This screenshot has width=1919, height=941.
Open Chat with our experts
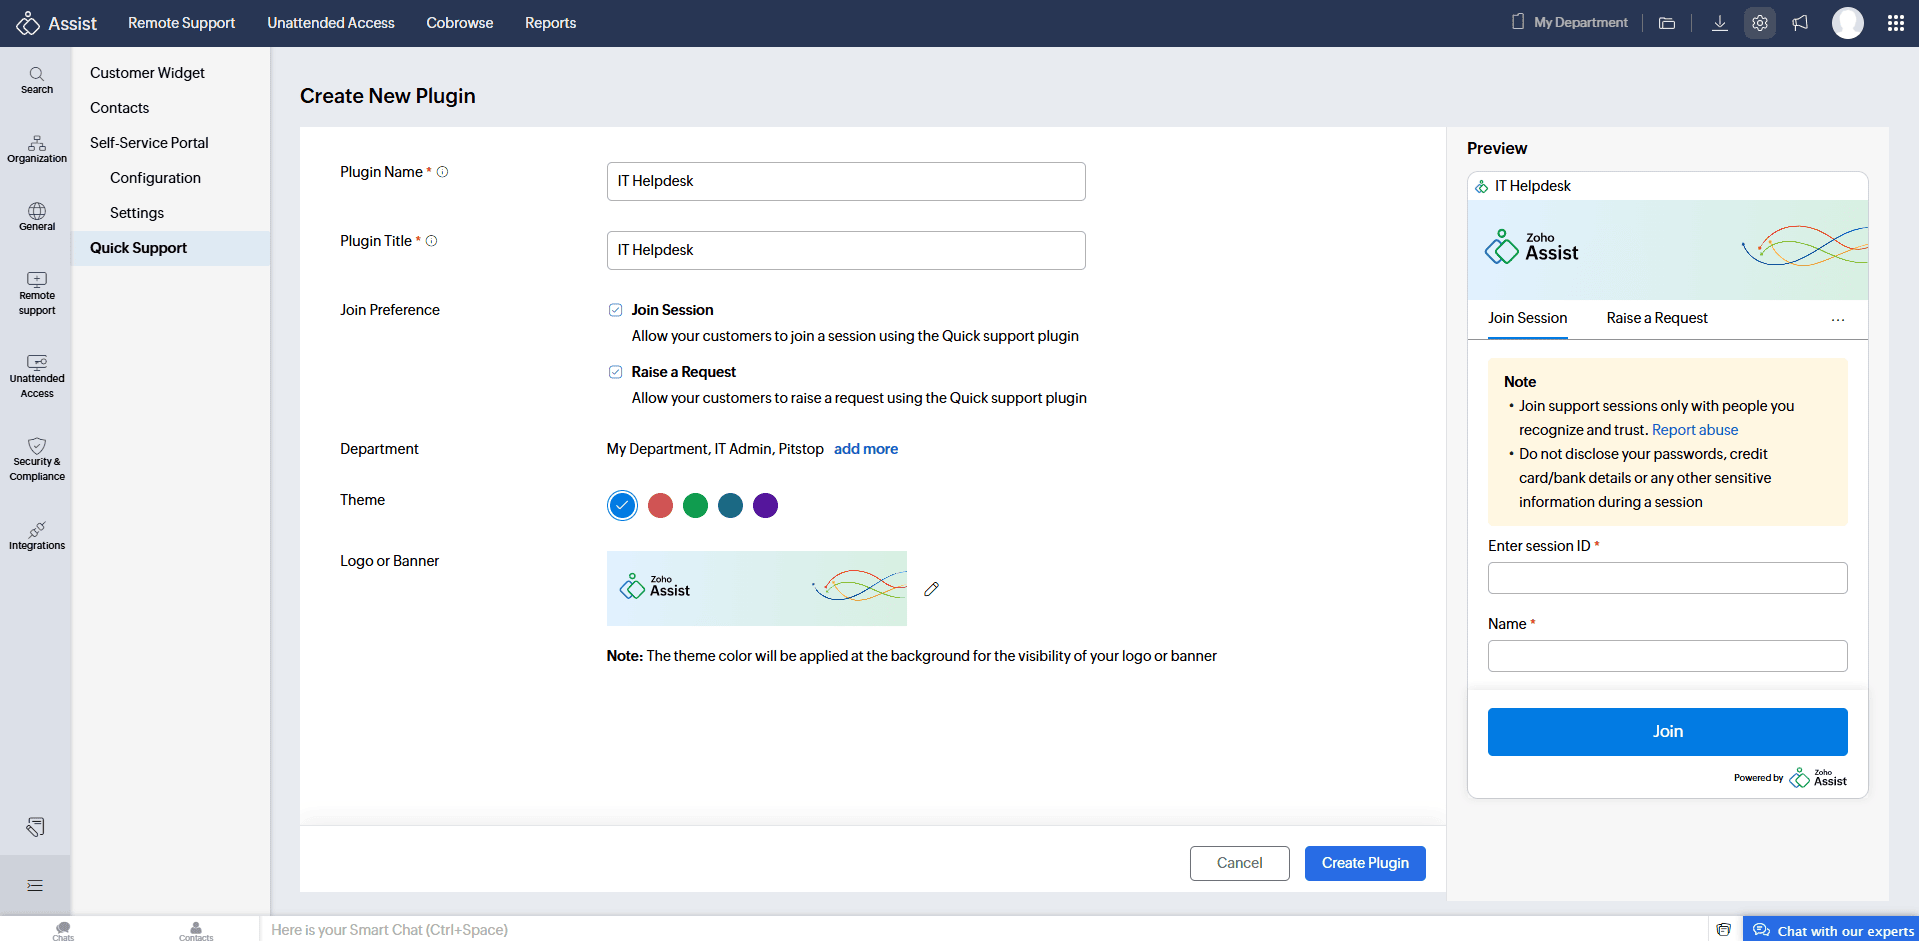(1831, 930)
